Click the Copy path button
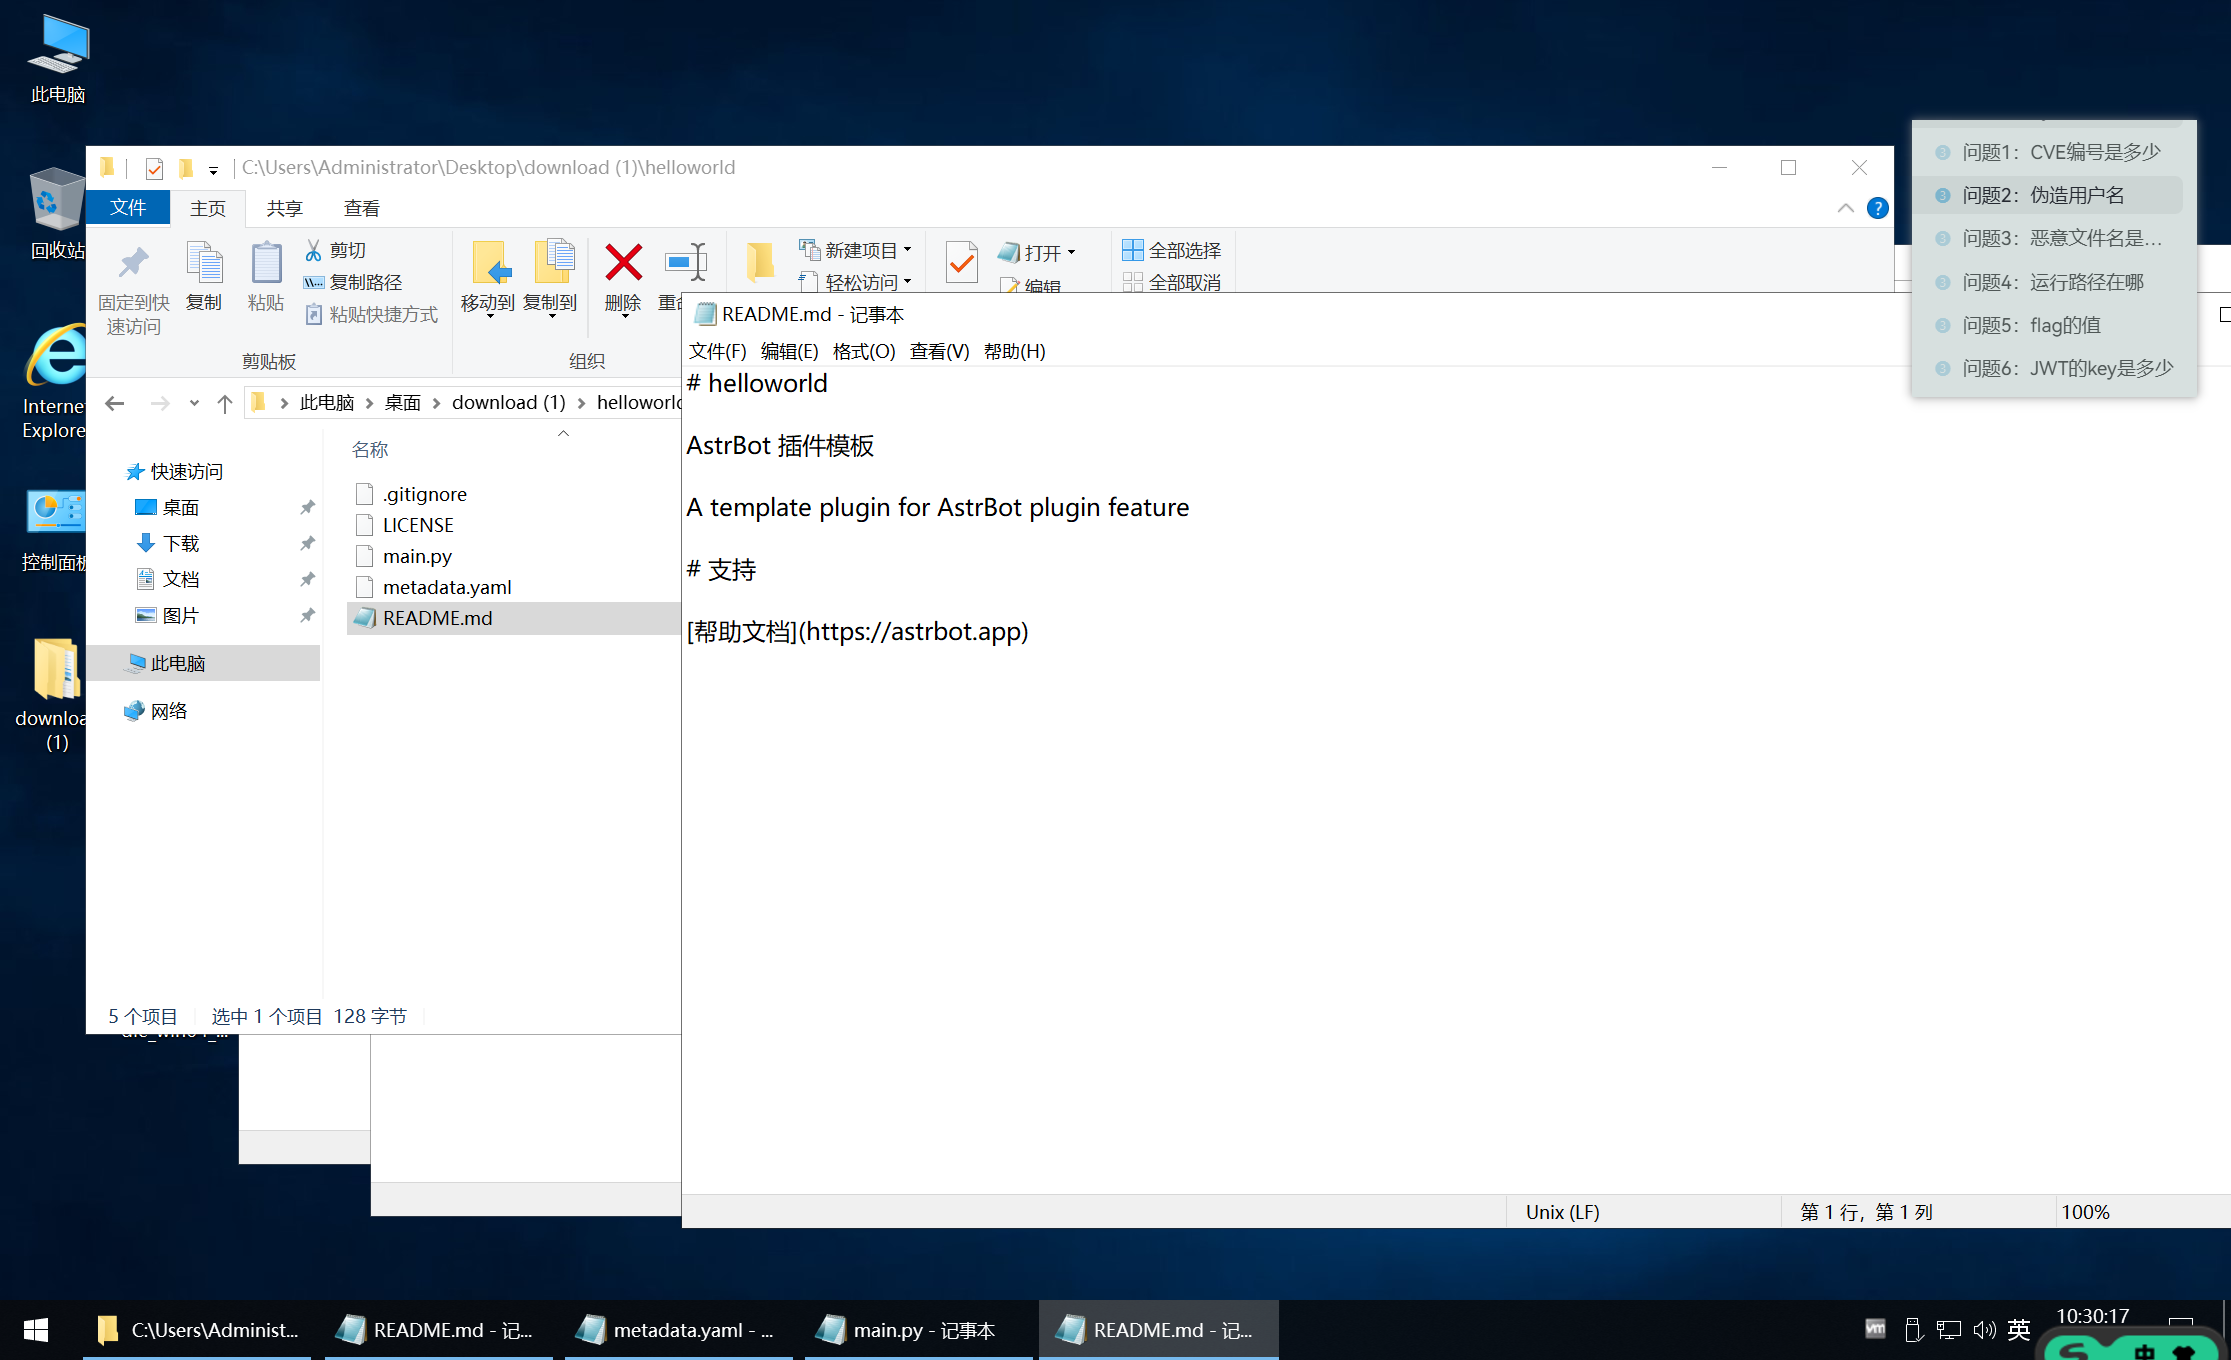The image size is (2231, 1360). [355, 283]
